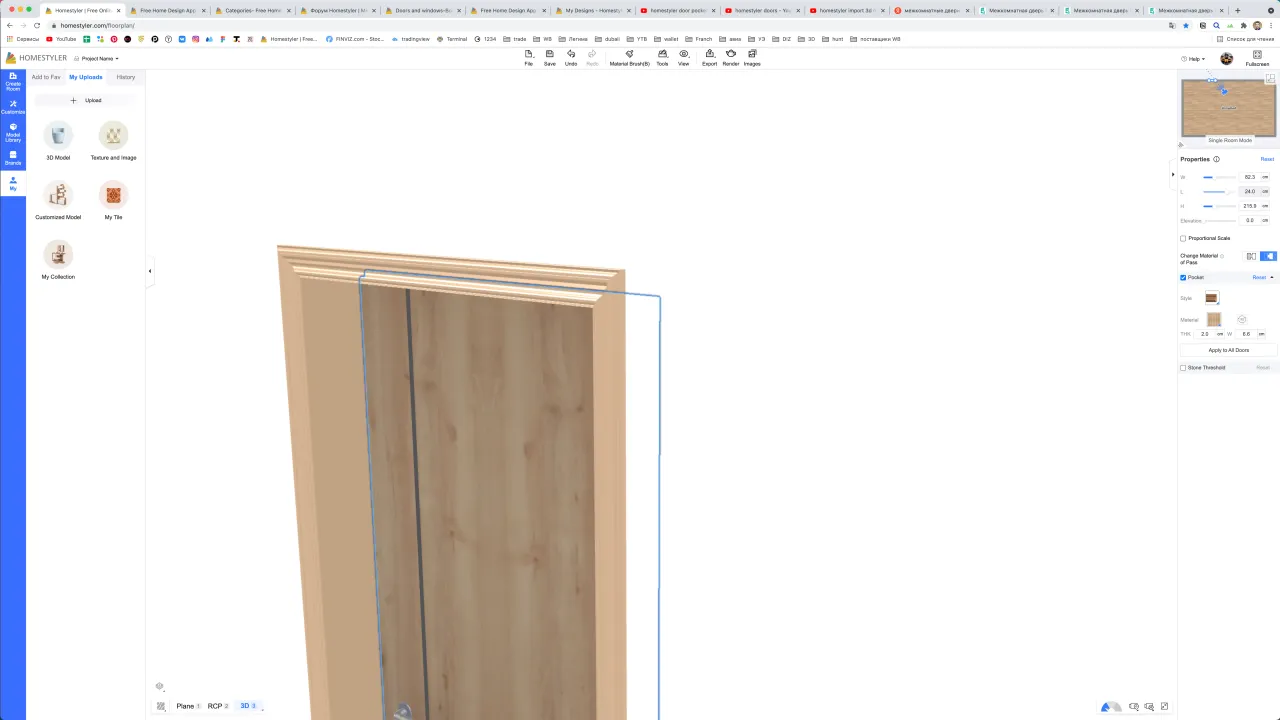Open the Project Name dropdown
This screenshot has height=720, width=1280.
tap(99, 59)
